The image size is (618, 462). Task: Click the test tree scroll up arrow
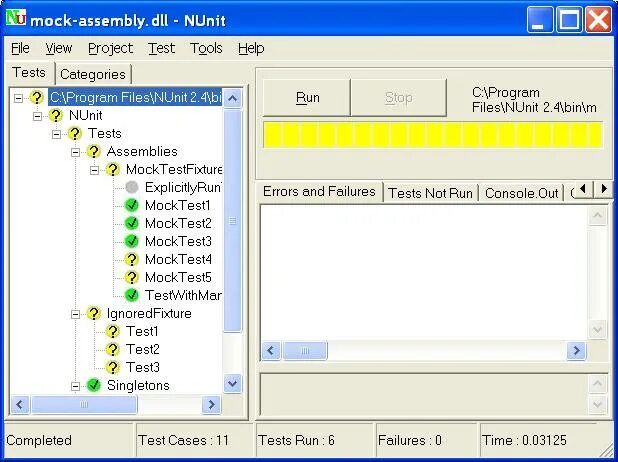[x=233, y=98]
